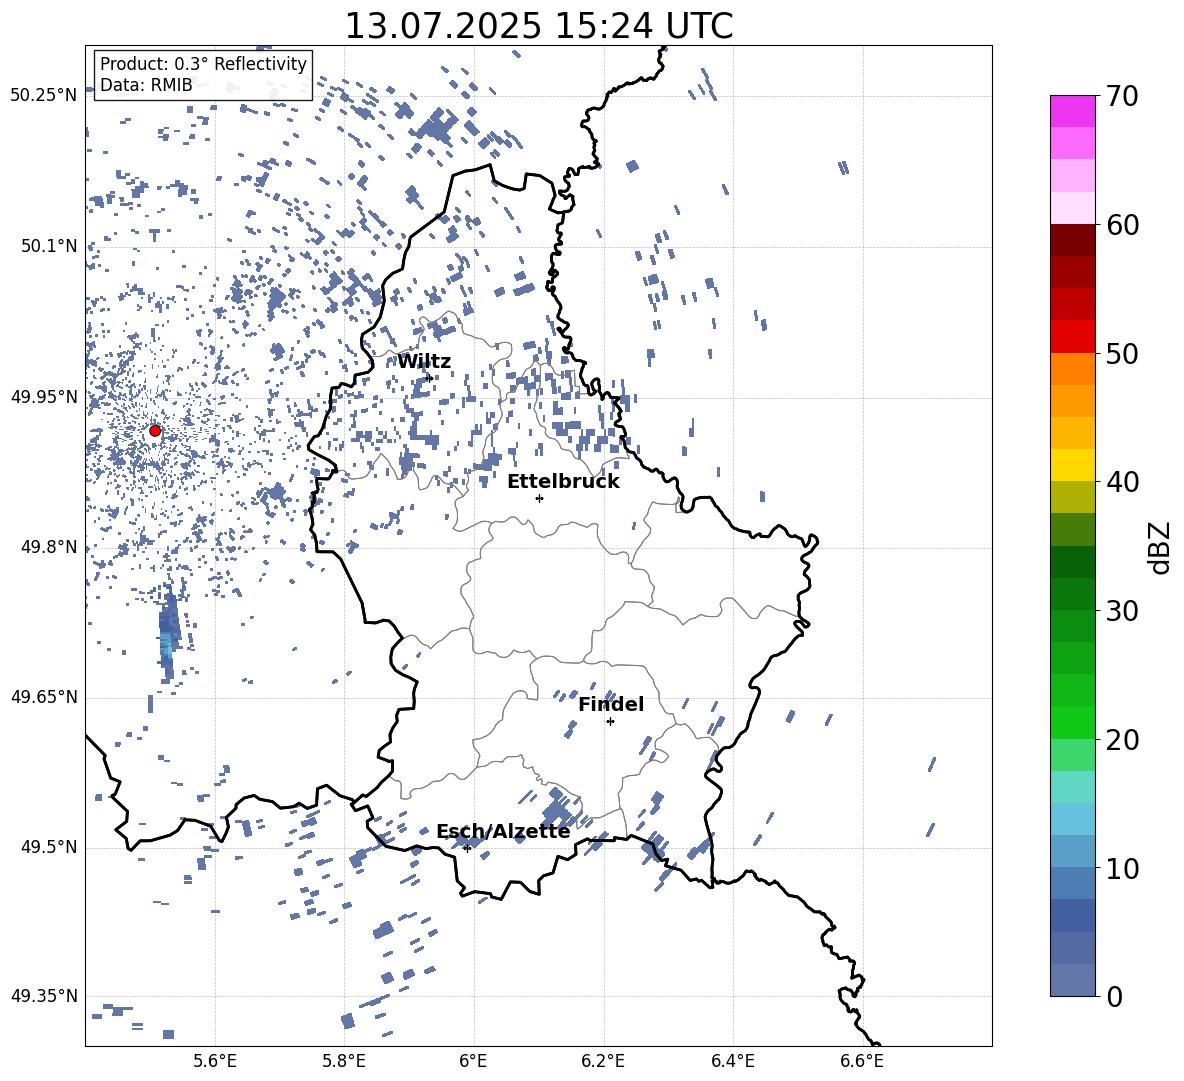Image resolution: width=1184 pixels, height=1081 pixels.
Task: Click the 50.25°N latitude label
Action: pos(44,96)
